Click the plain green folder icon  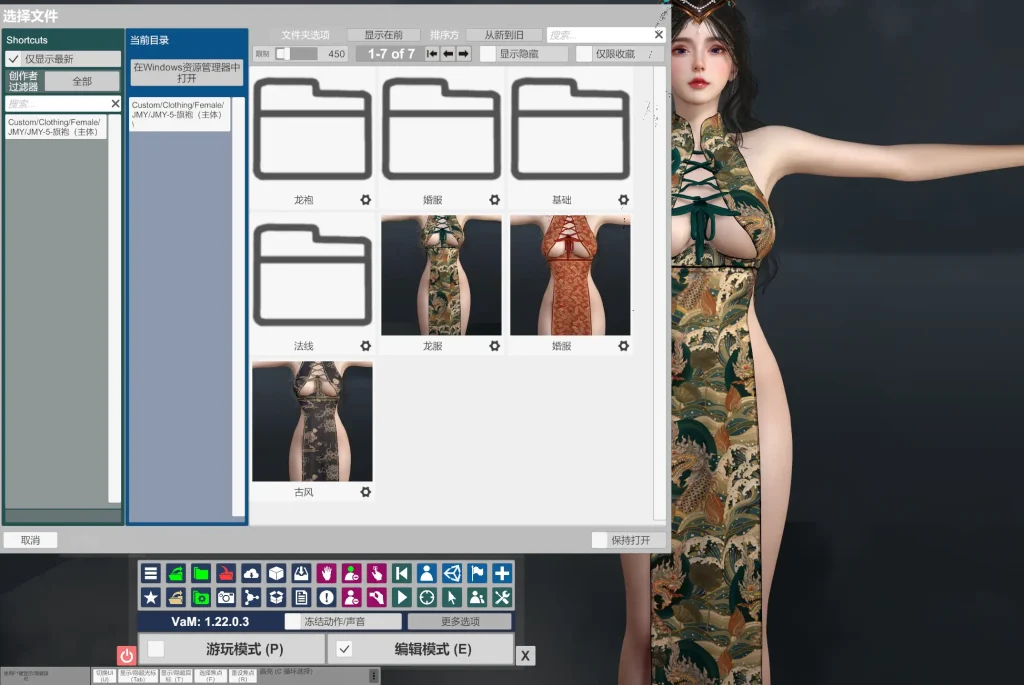point(201,573)
